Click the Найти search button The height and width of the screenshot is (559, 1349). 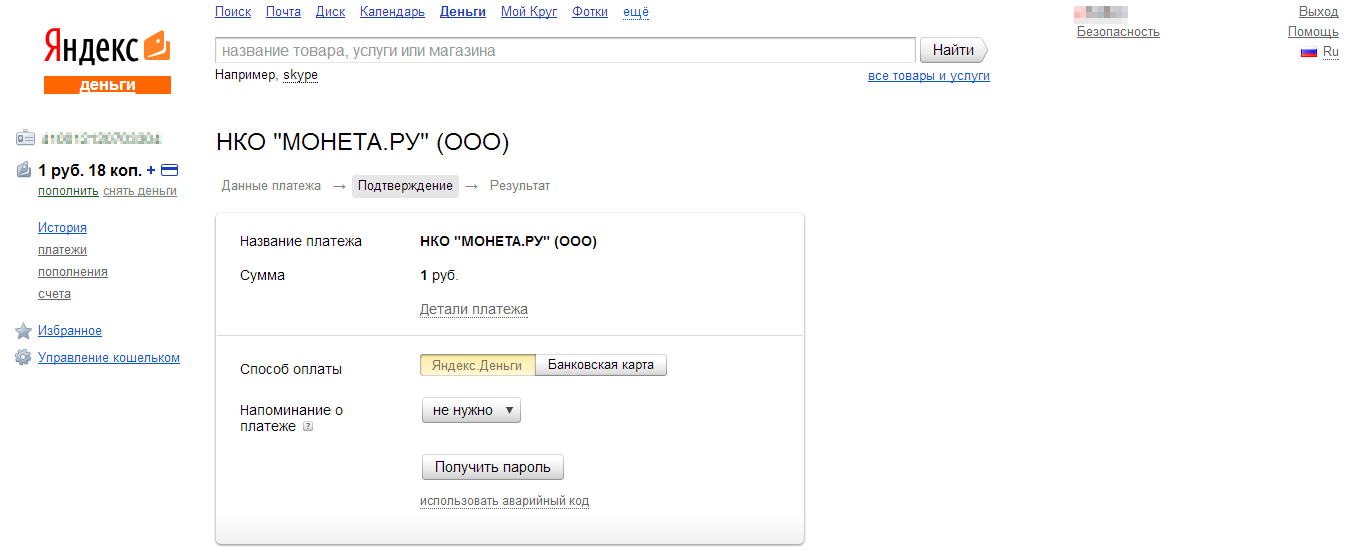coord(953,50)
